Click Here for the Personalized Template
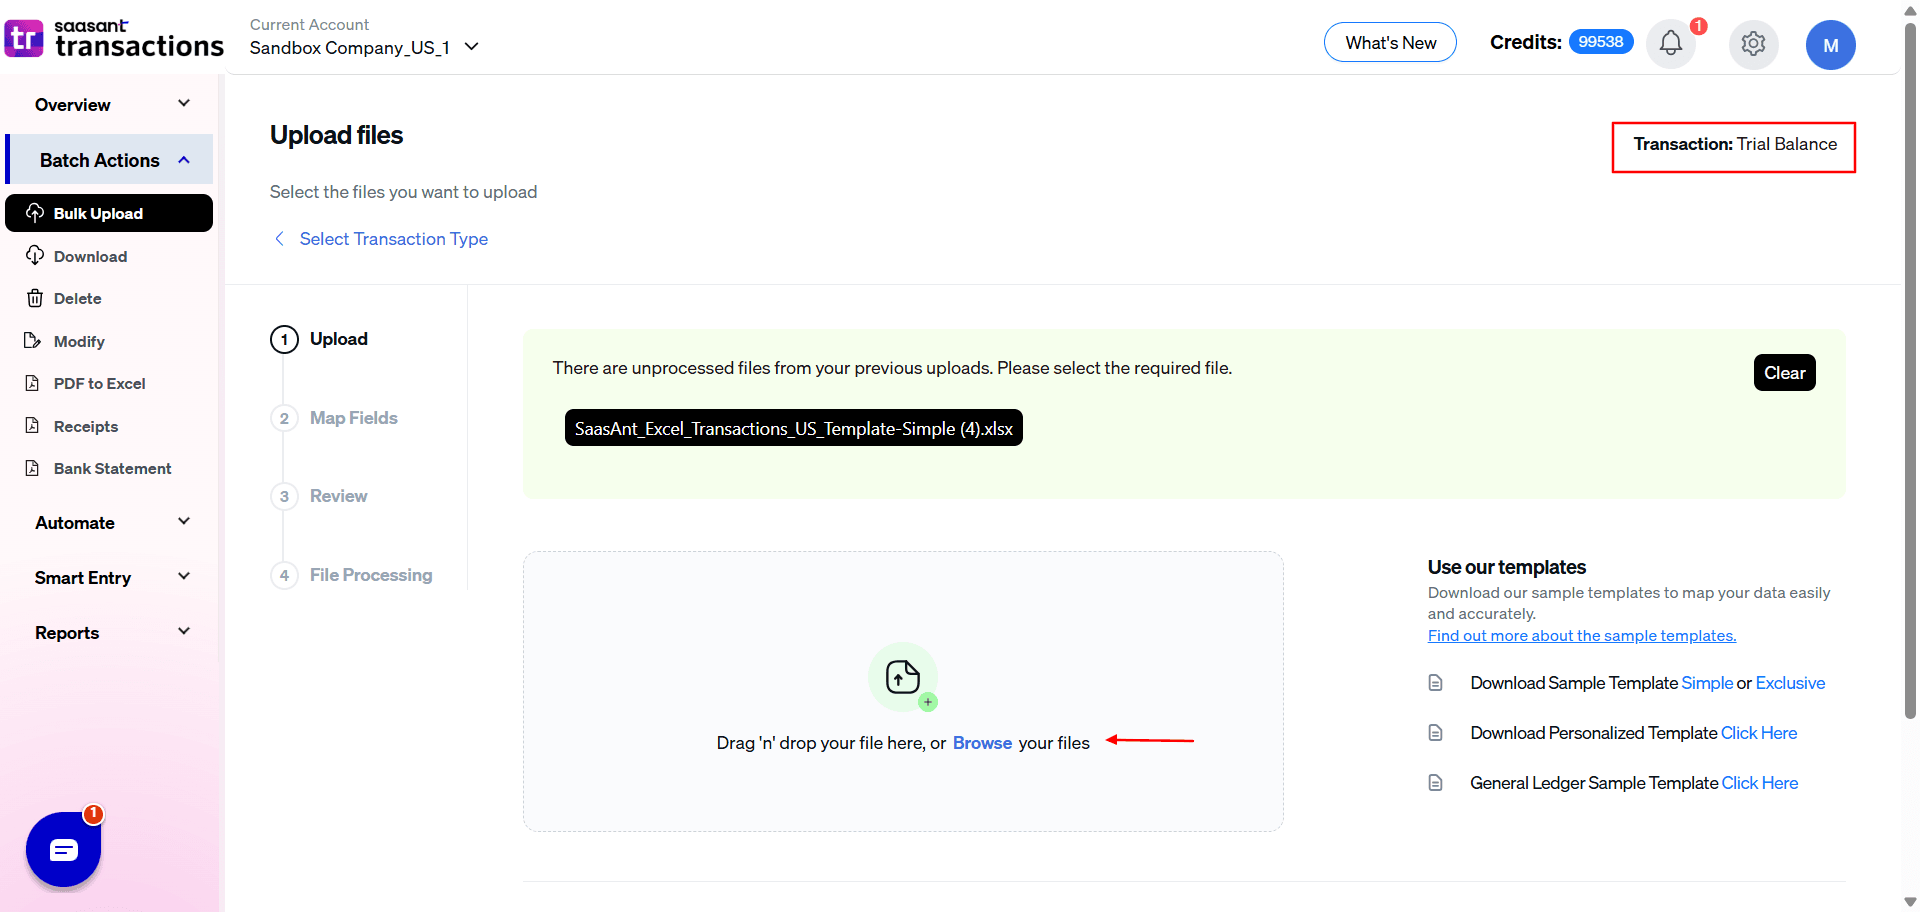 [x=1759, y=733]
